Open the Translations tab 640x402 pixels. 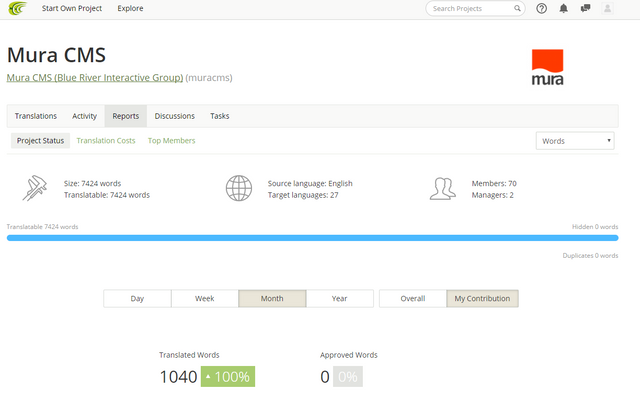pos(36,116)
